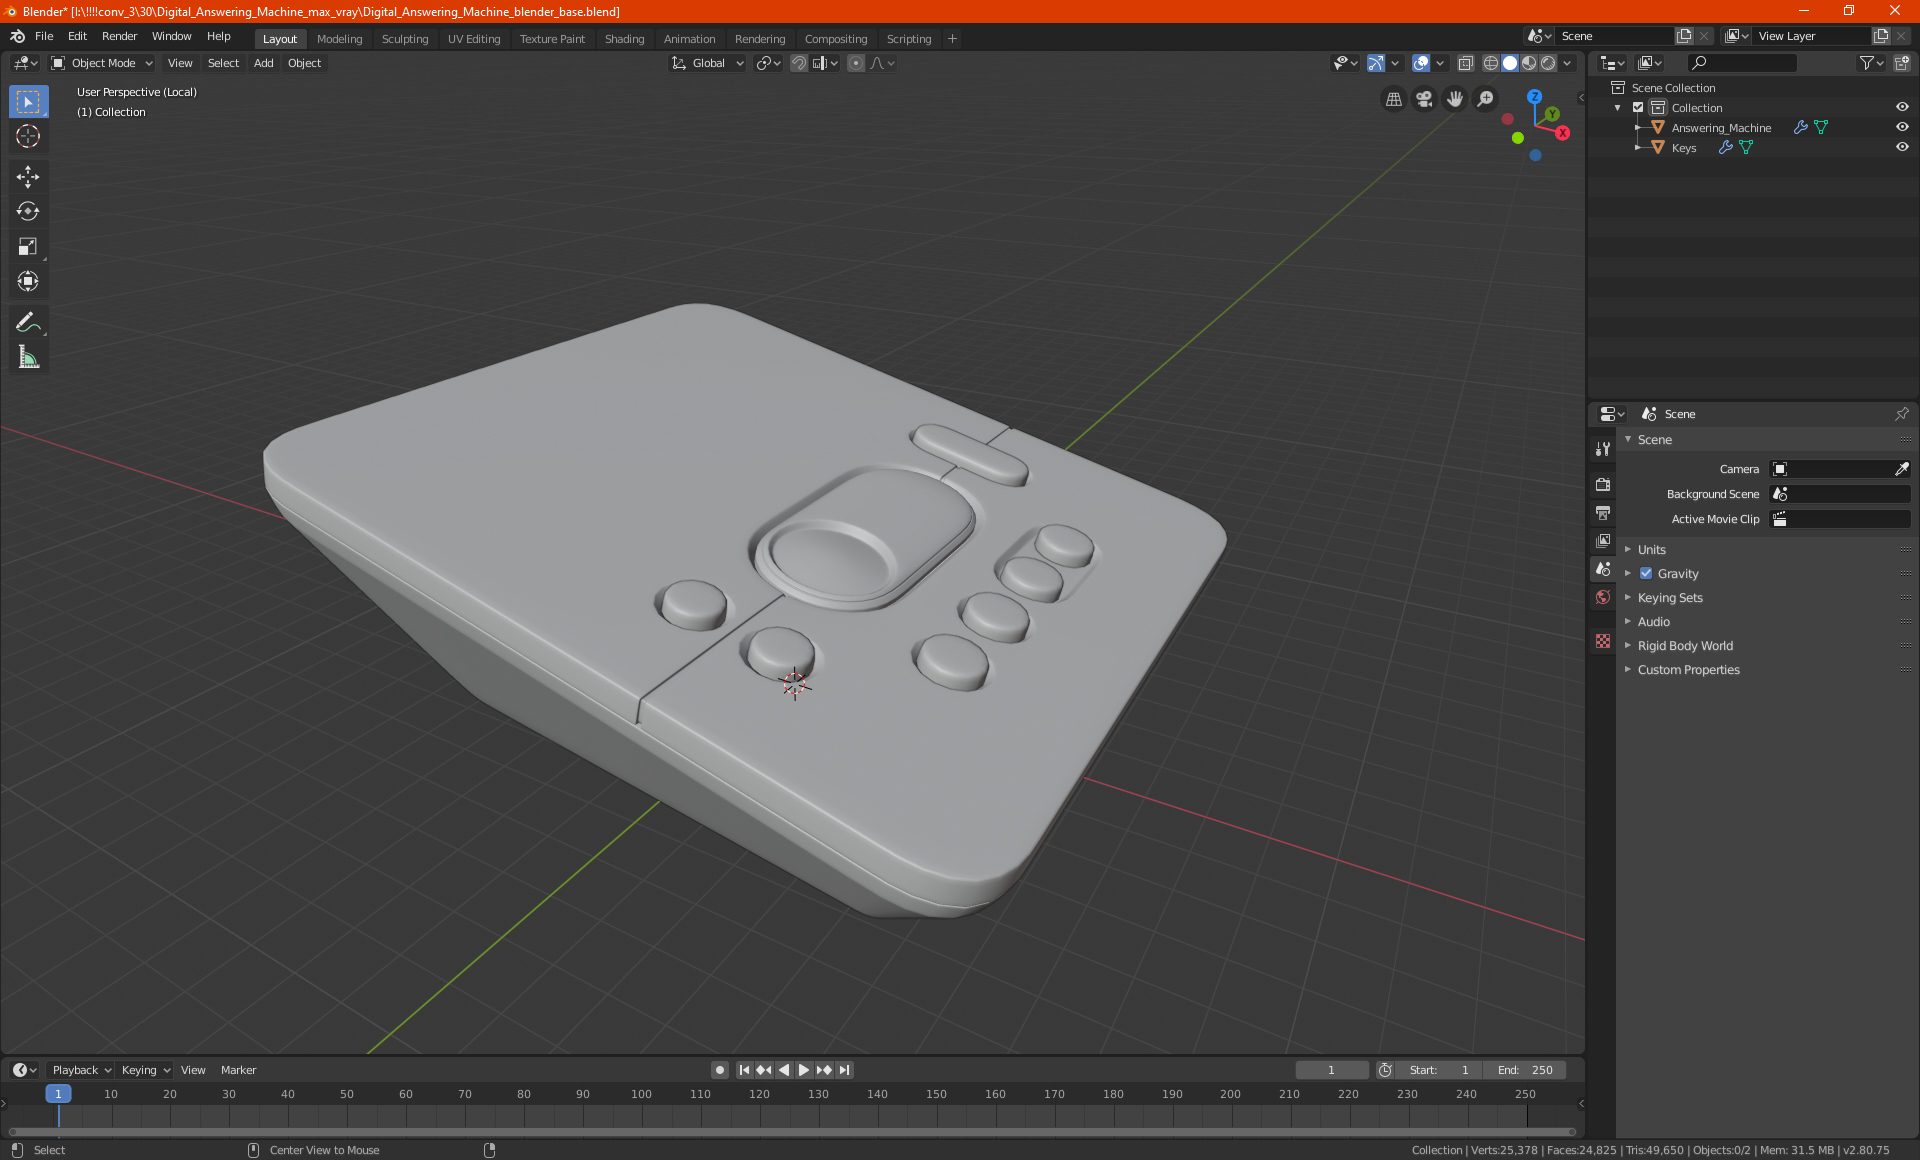The width and height of the screenshot is (1920, 1160).
Task: Select the Scale tool
Action: pos(28,246)
